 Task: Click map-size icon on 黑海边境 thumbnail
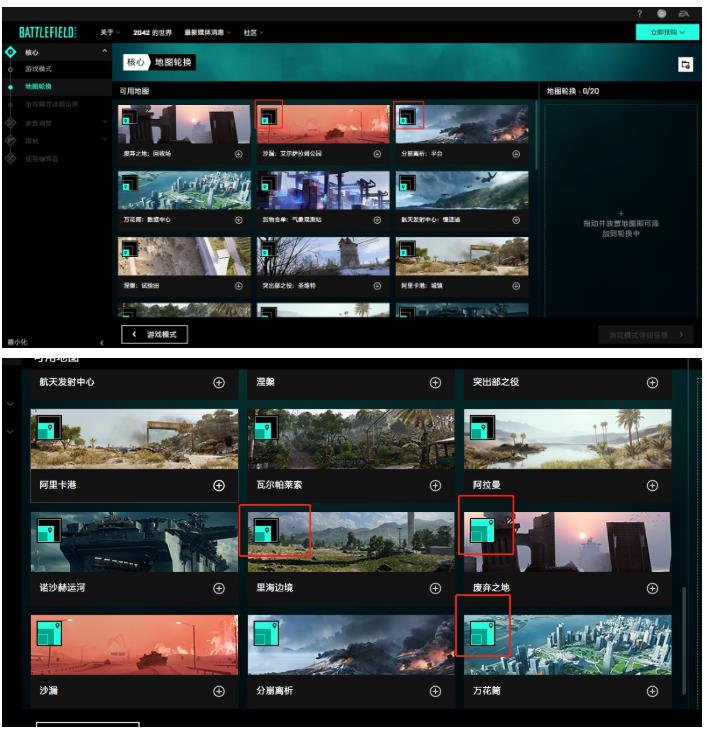(266, 530)
